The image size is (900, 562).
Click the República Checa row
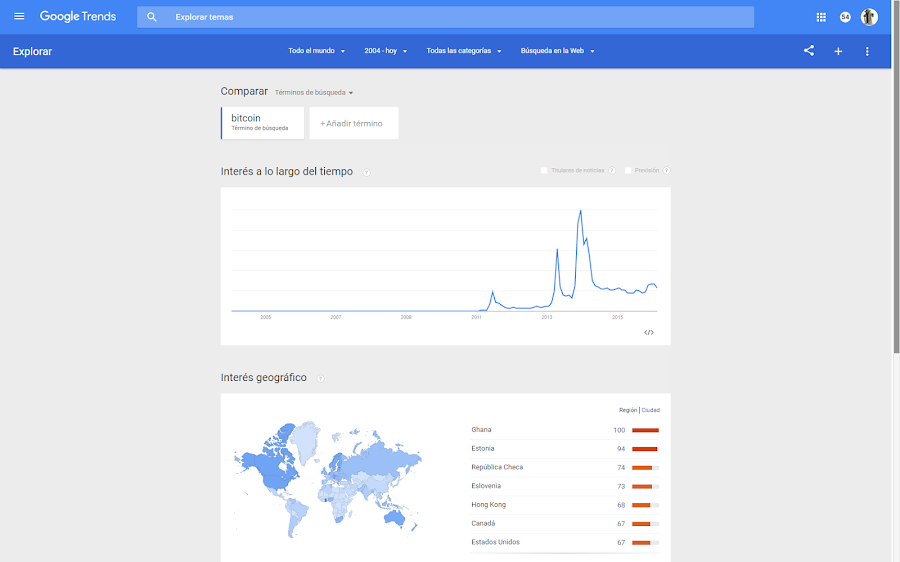[x=565, y=467]
